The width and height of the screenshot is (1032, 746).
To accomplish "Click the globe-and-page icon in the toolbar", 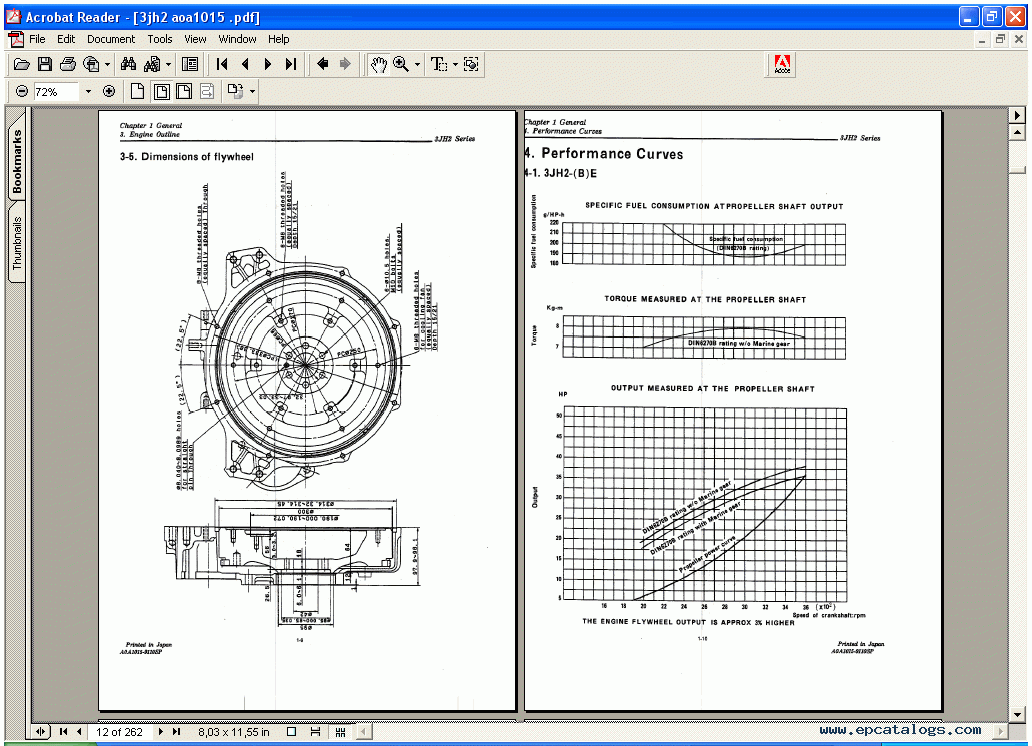I will tap(91, 65).
